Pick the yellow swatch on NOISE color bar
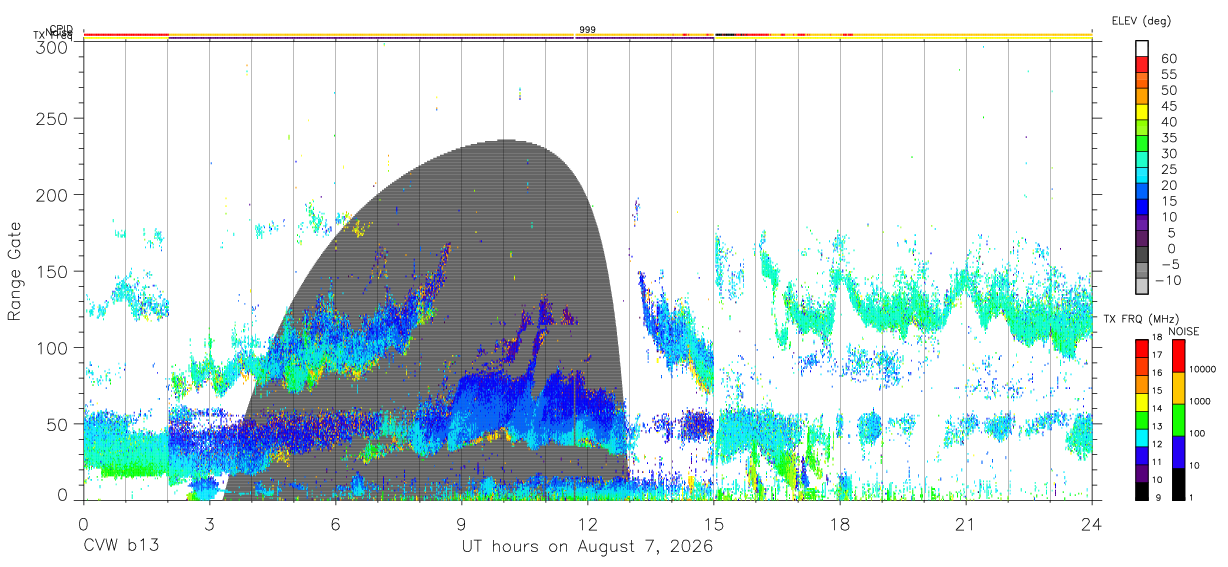Screen dimensions: 1228x567 (x=1177, y=388)
